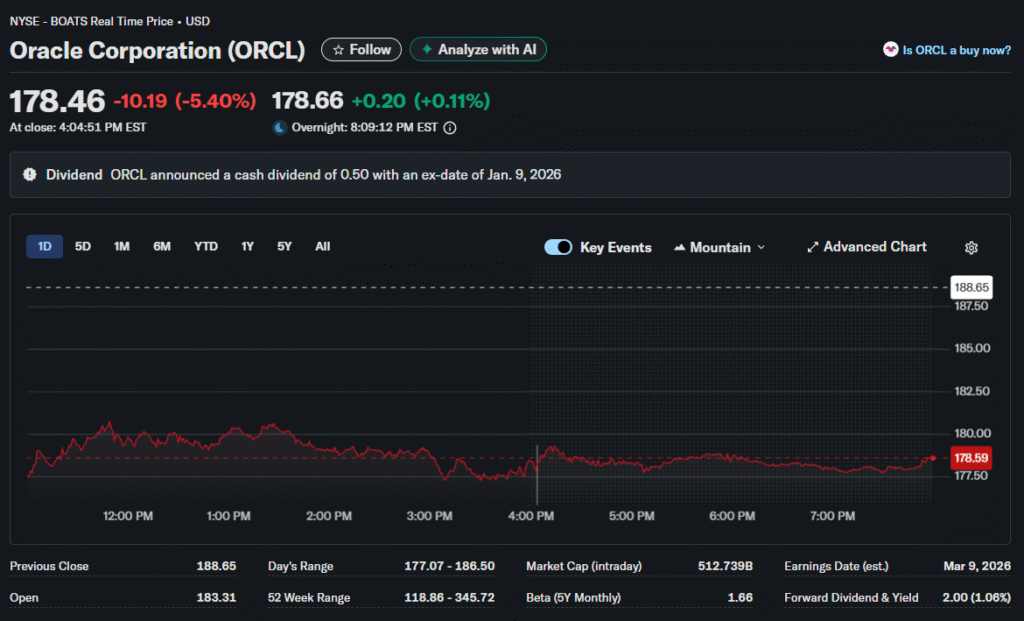Expand to the Advanced Chart
1024x621 pixels.
[866, 247]
